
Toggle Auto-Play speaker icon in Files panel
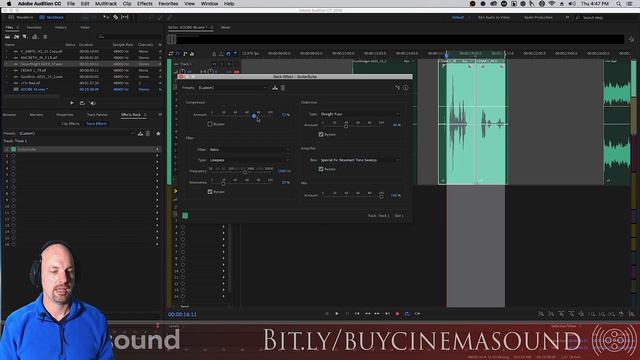point(92,103)
